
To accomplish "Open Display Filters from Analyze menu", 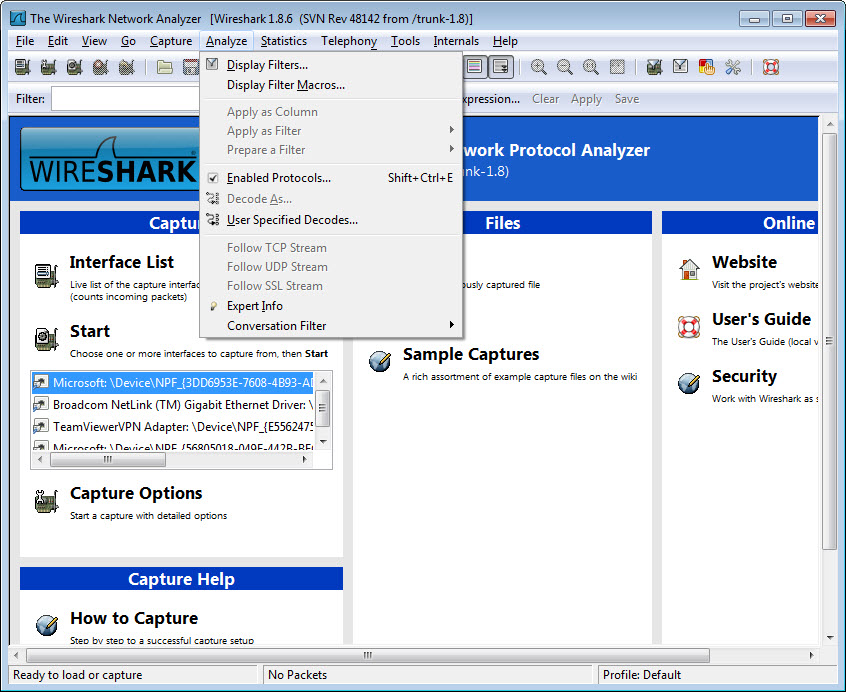I will [x=331, y=65].
